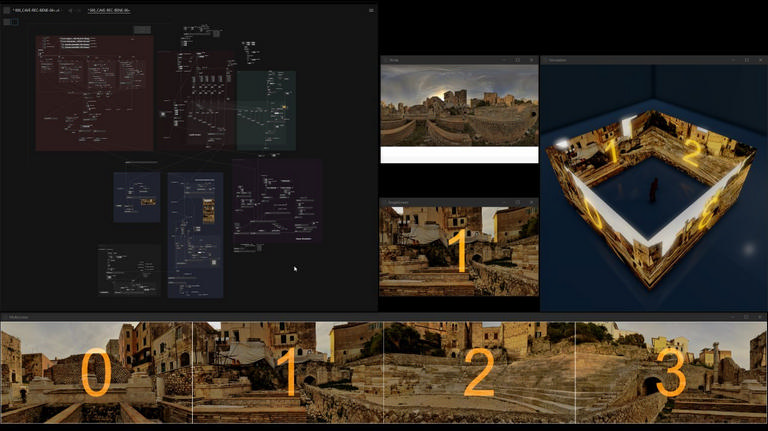Viewport: 768px width, 431px height.
Task: Select screen panel 3 in the Multiscreen window
Action: tap(671, 372)
